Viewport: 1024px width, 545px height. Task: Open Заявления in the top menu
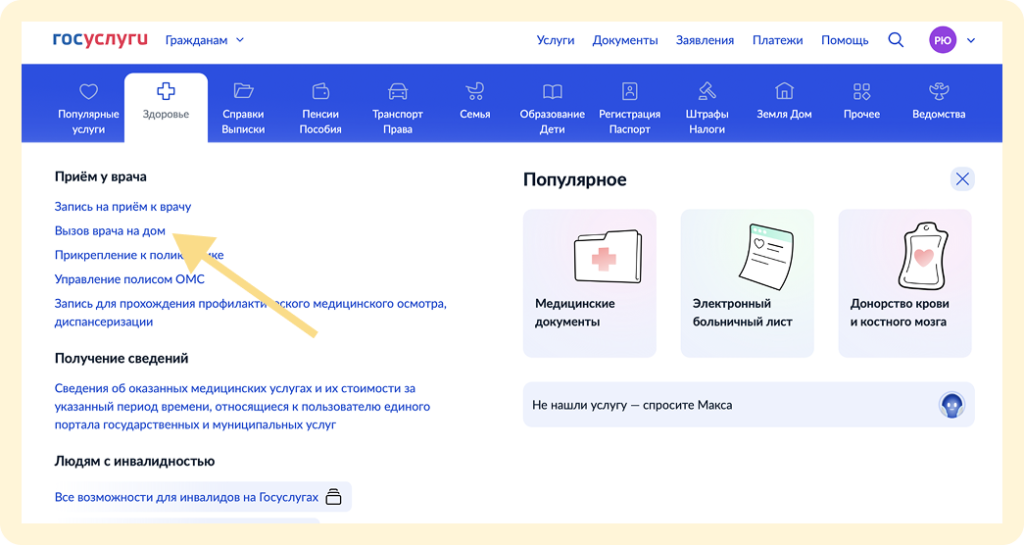point(705,40)
